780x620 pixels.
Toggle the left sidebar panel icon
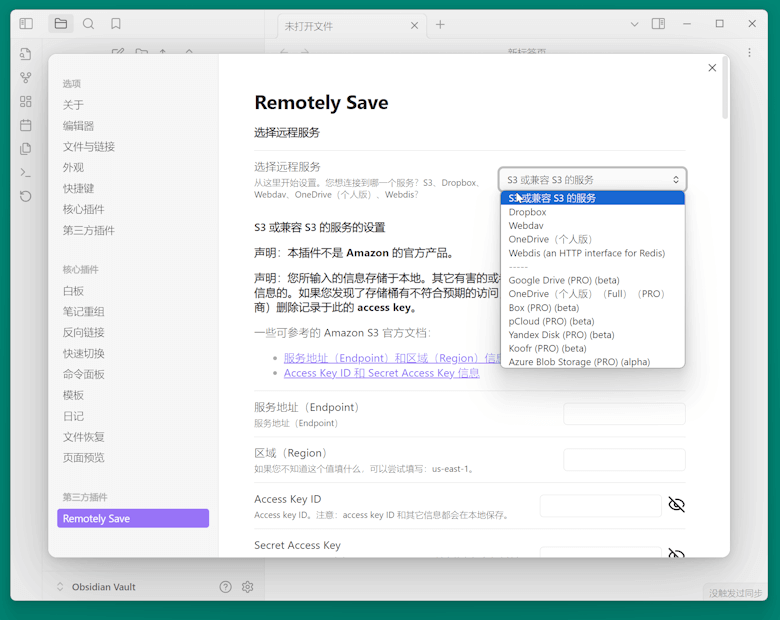(x=26, y=24)
